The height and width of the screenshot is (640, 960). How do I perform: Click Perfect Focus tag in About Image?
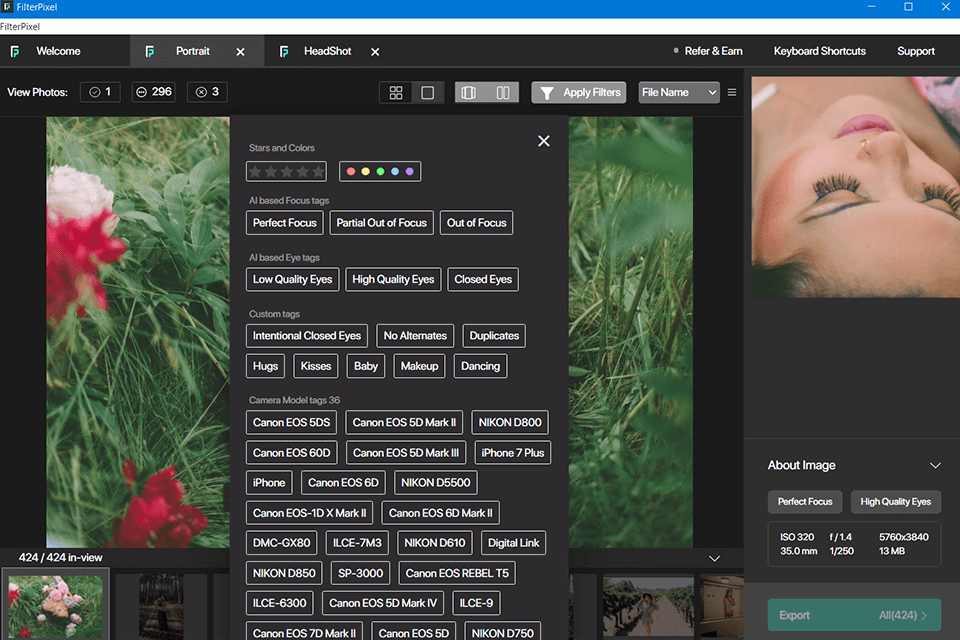click(x=805, y=502)
